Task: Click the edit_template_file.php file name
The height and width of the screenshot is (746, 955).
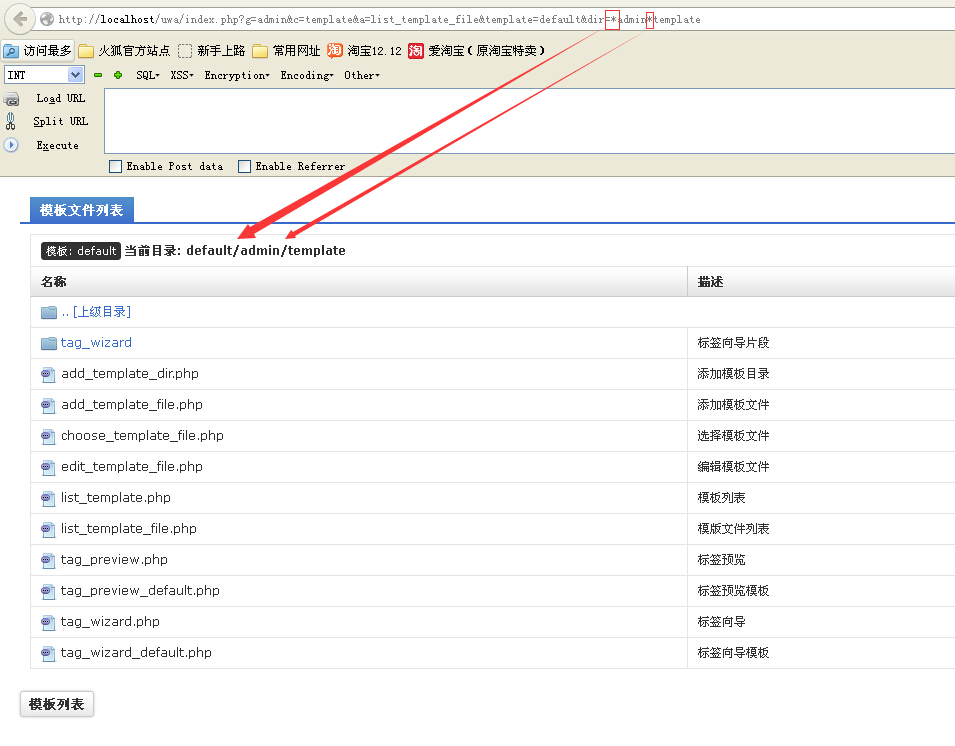Action: pyautogui.click(x=132, y=467)
